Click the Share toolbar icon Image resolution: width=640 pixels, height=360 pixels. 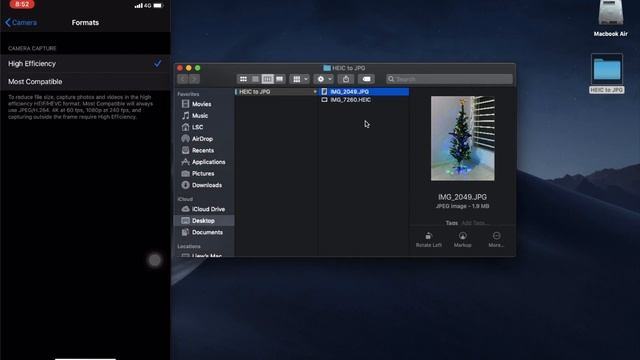pyautogui.click(x=346, y=79)
